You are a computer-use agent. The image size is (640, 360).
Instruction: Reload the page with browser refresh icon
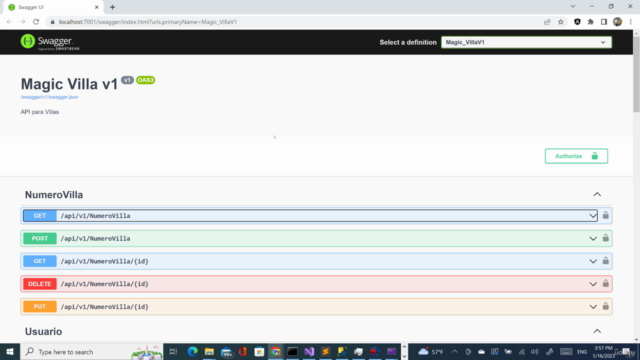pyautogui.click(x=36, y=22)
